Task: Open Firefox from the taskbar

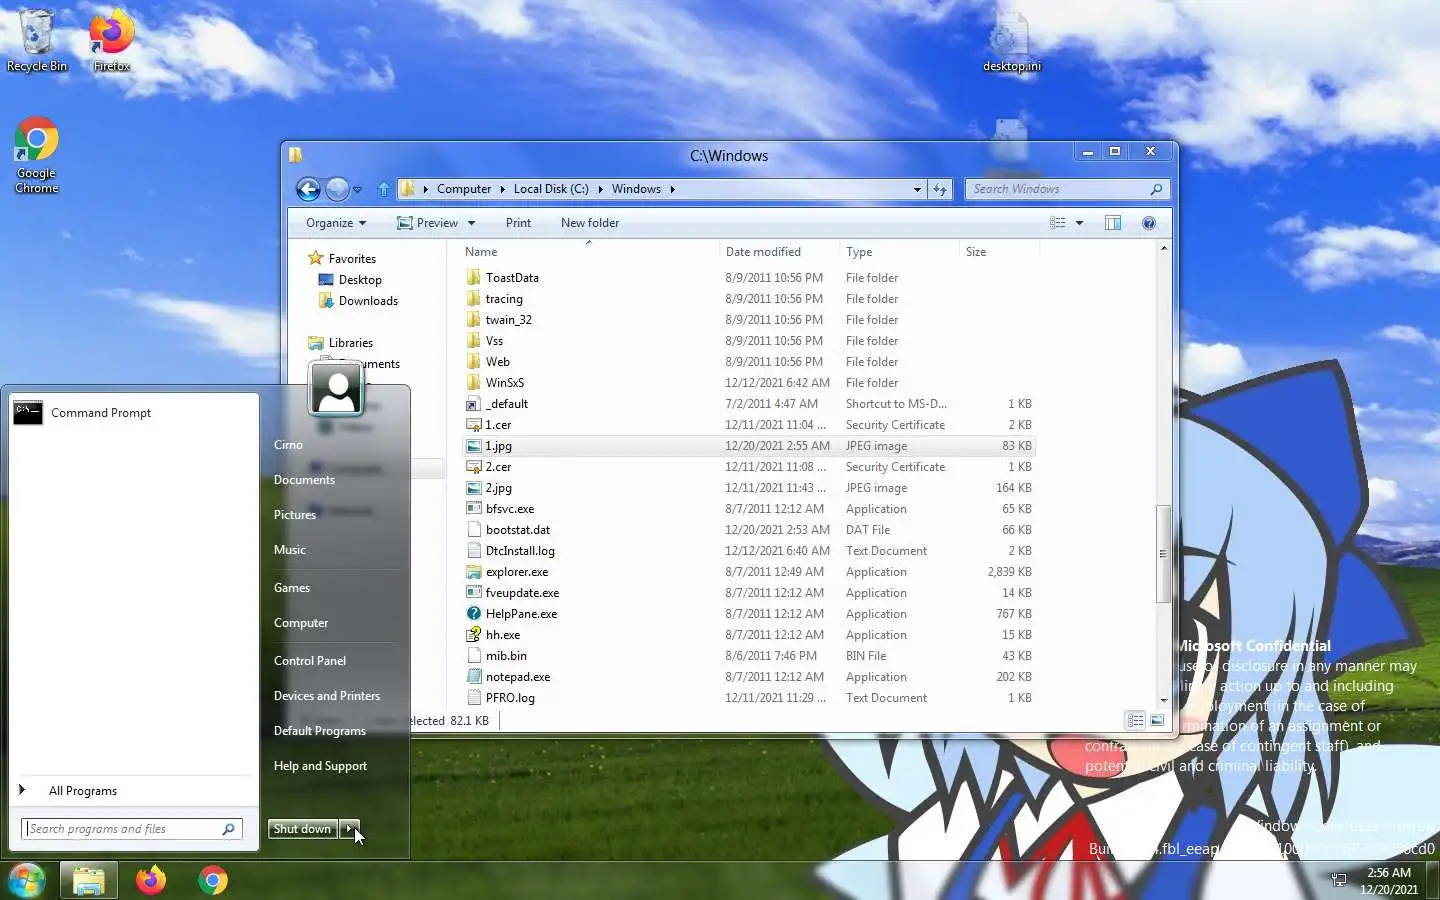Action: click(151, 880)
